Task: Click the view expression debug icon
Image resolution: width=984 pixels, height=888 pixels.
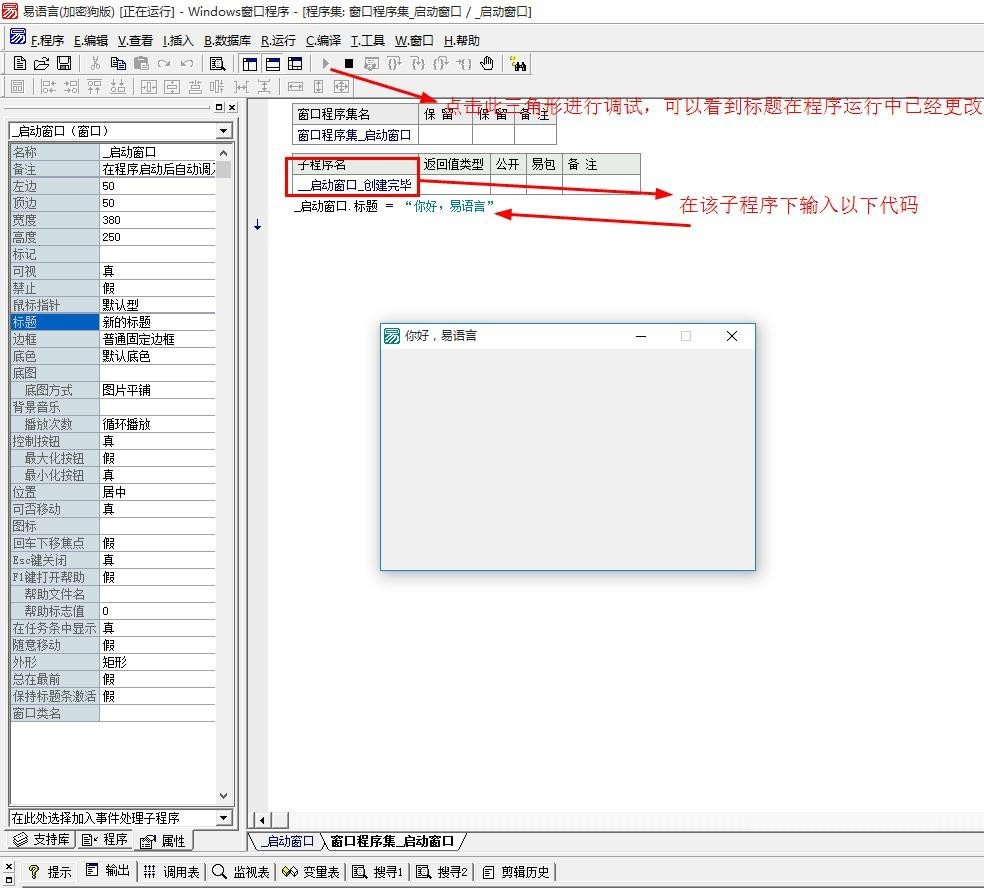Action: pyautogui.click(x=372, y=63)
